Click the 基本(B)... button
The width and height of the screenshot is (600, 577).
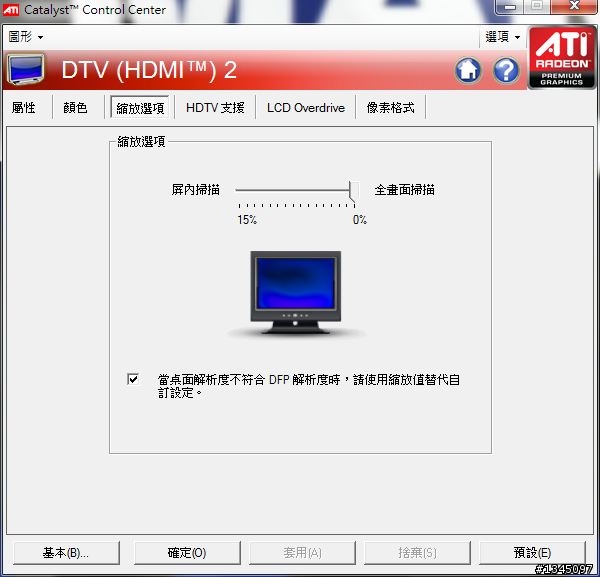[x=66, y=553]
